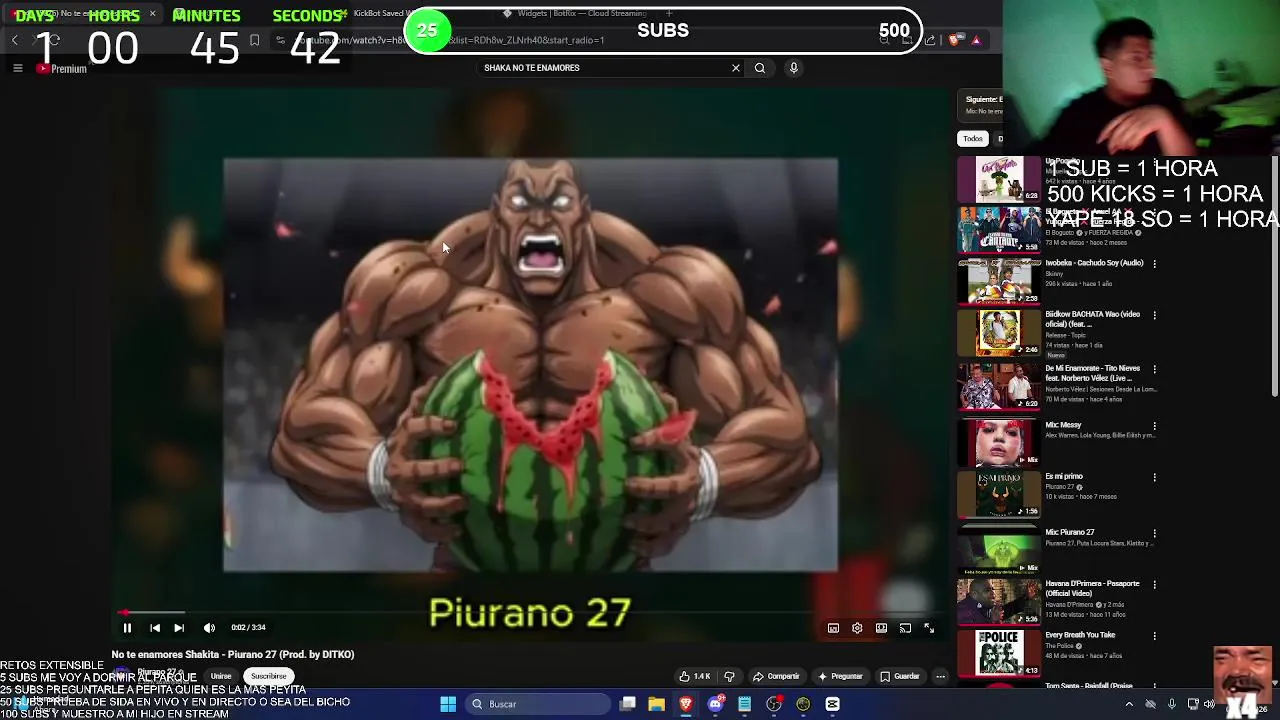
Task: Dislike the current video
Action: (x=729, y=676)
